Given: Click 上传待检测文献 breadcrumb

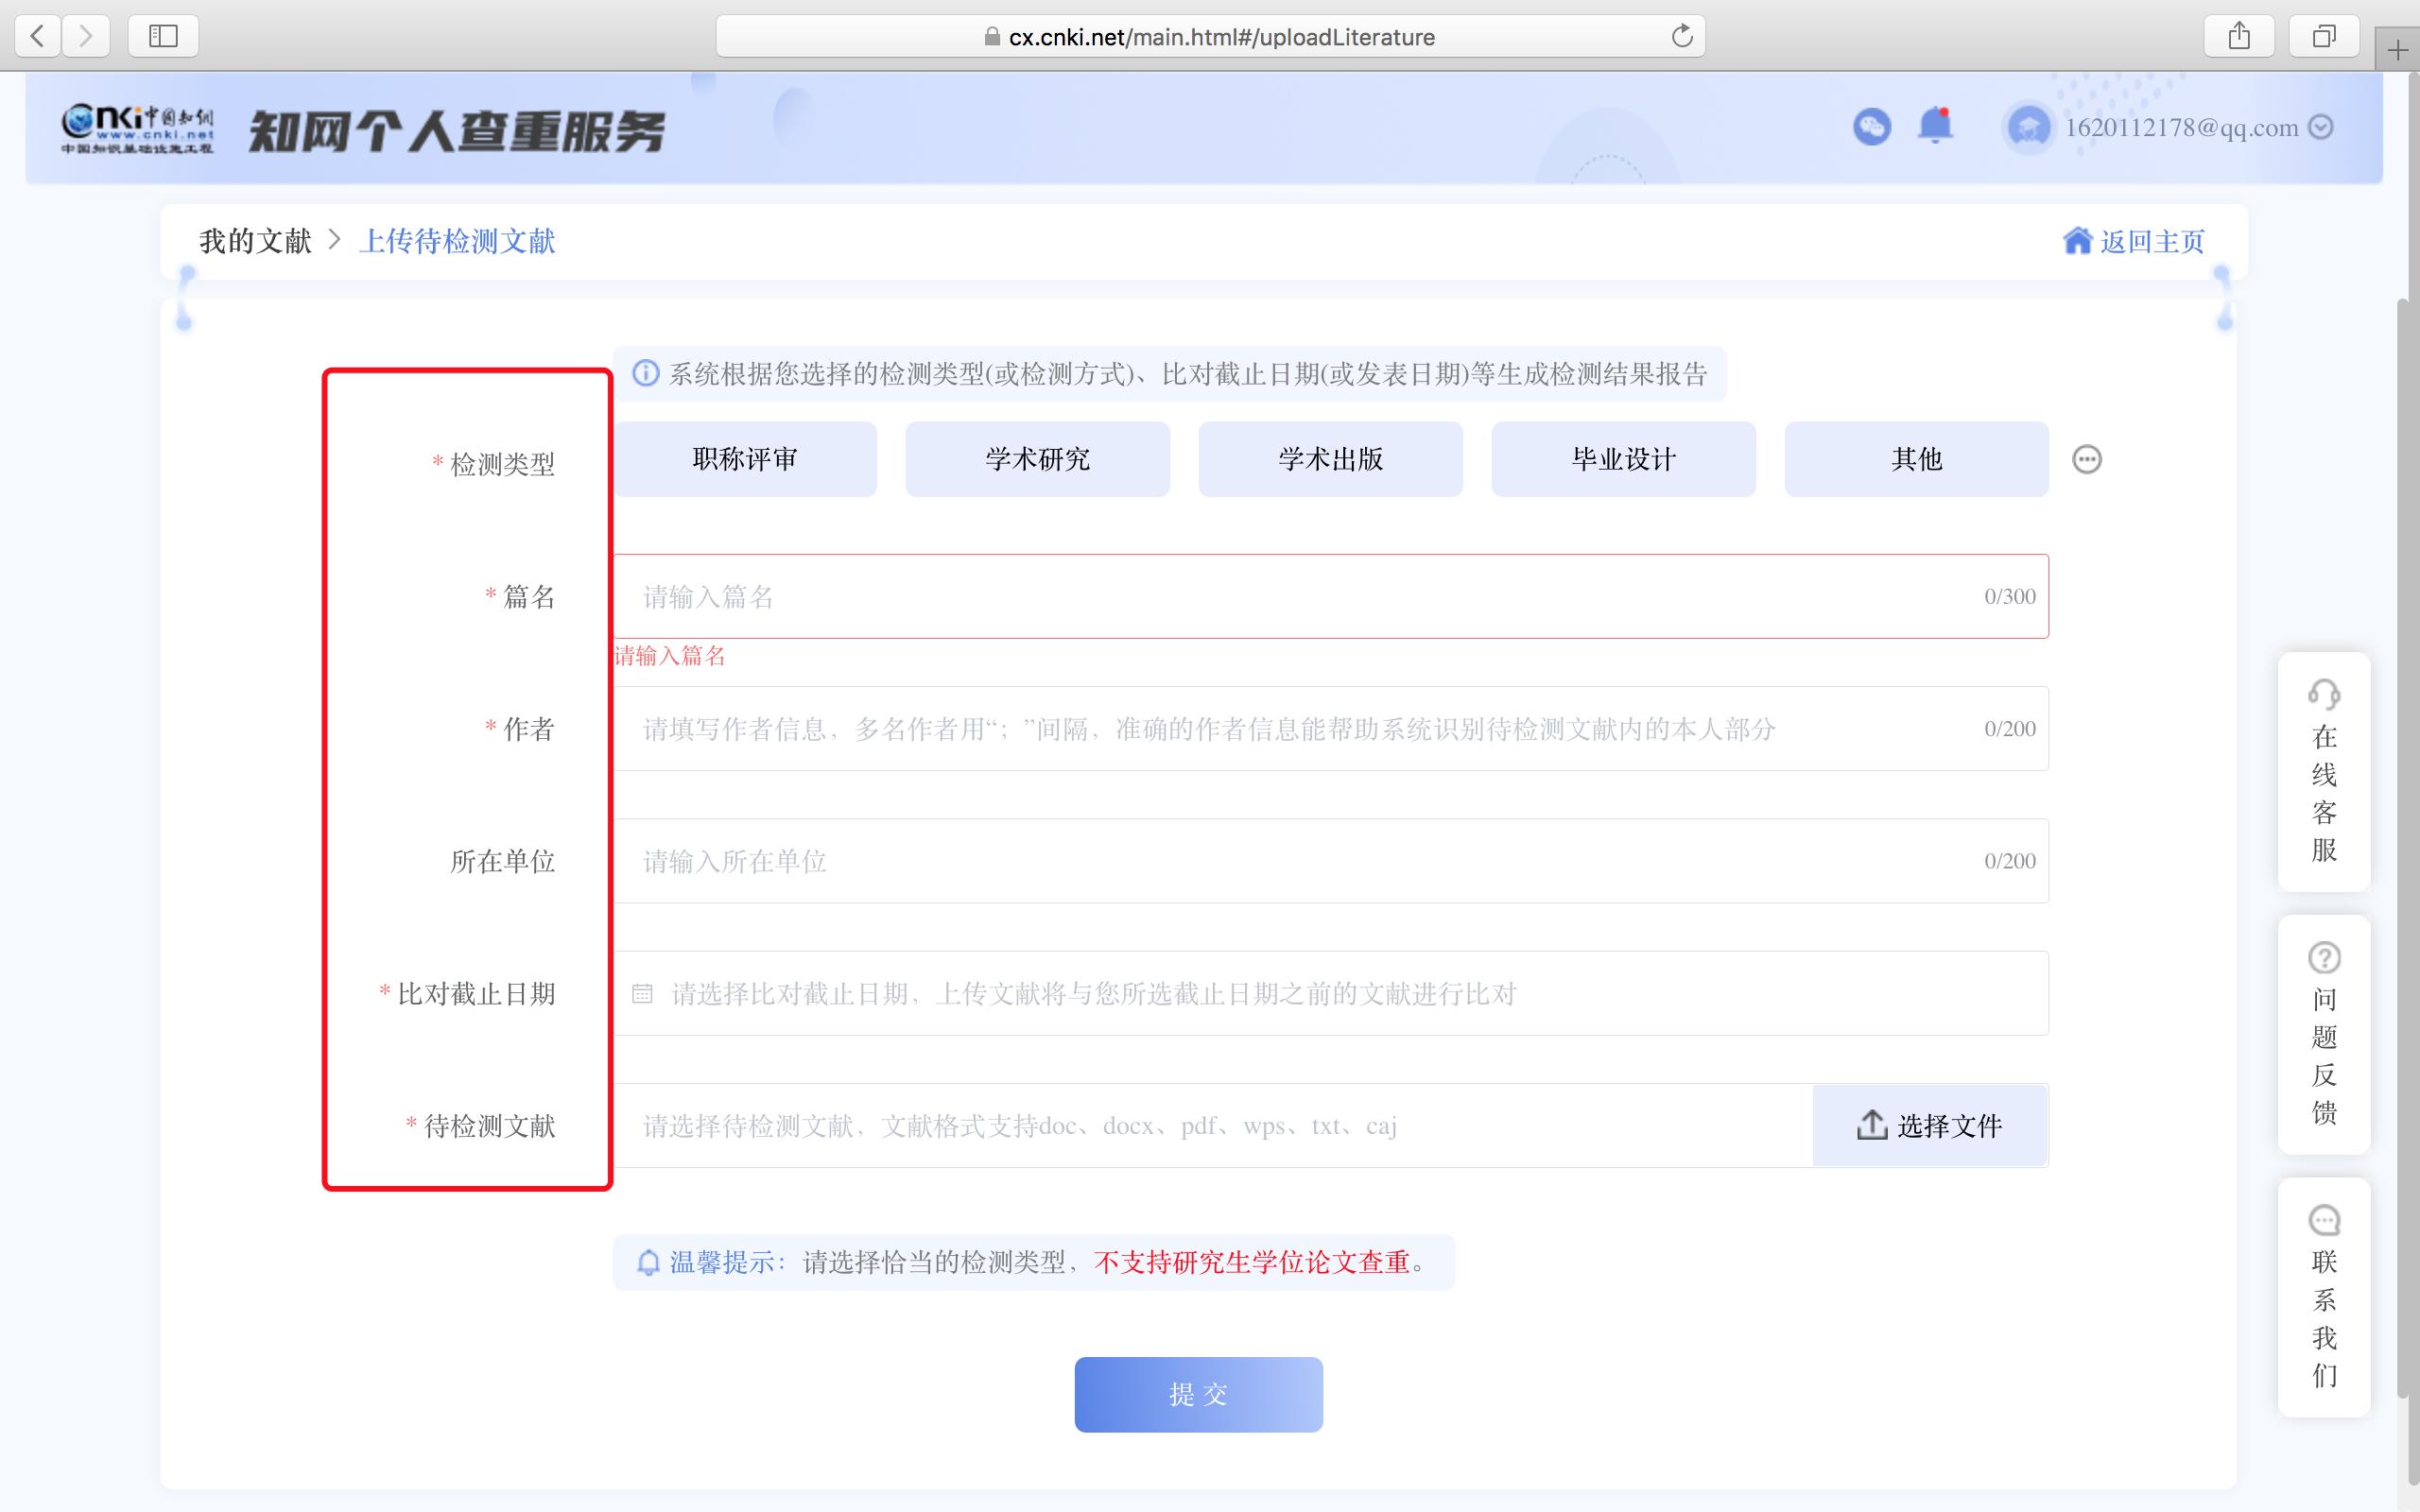Looking at the screenshot, I should [457, 241].
